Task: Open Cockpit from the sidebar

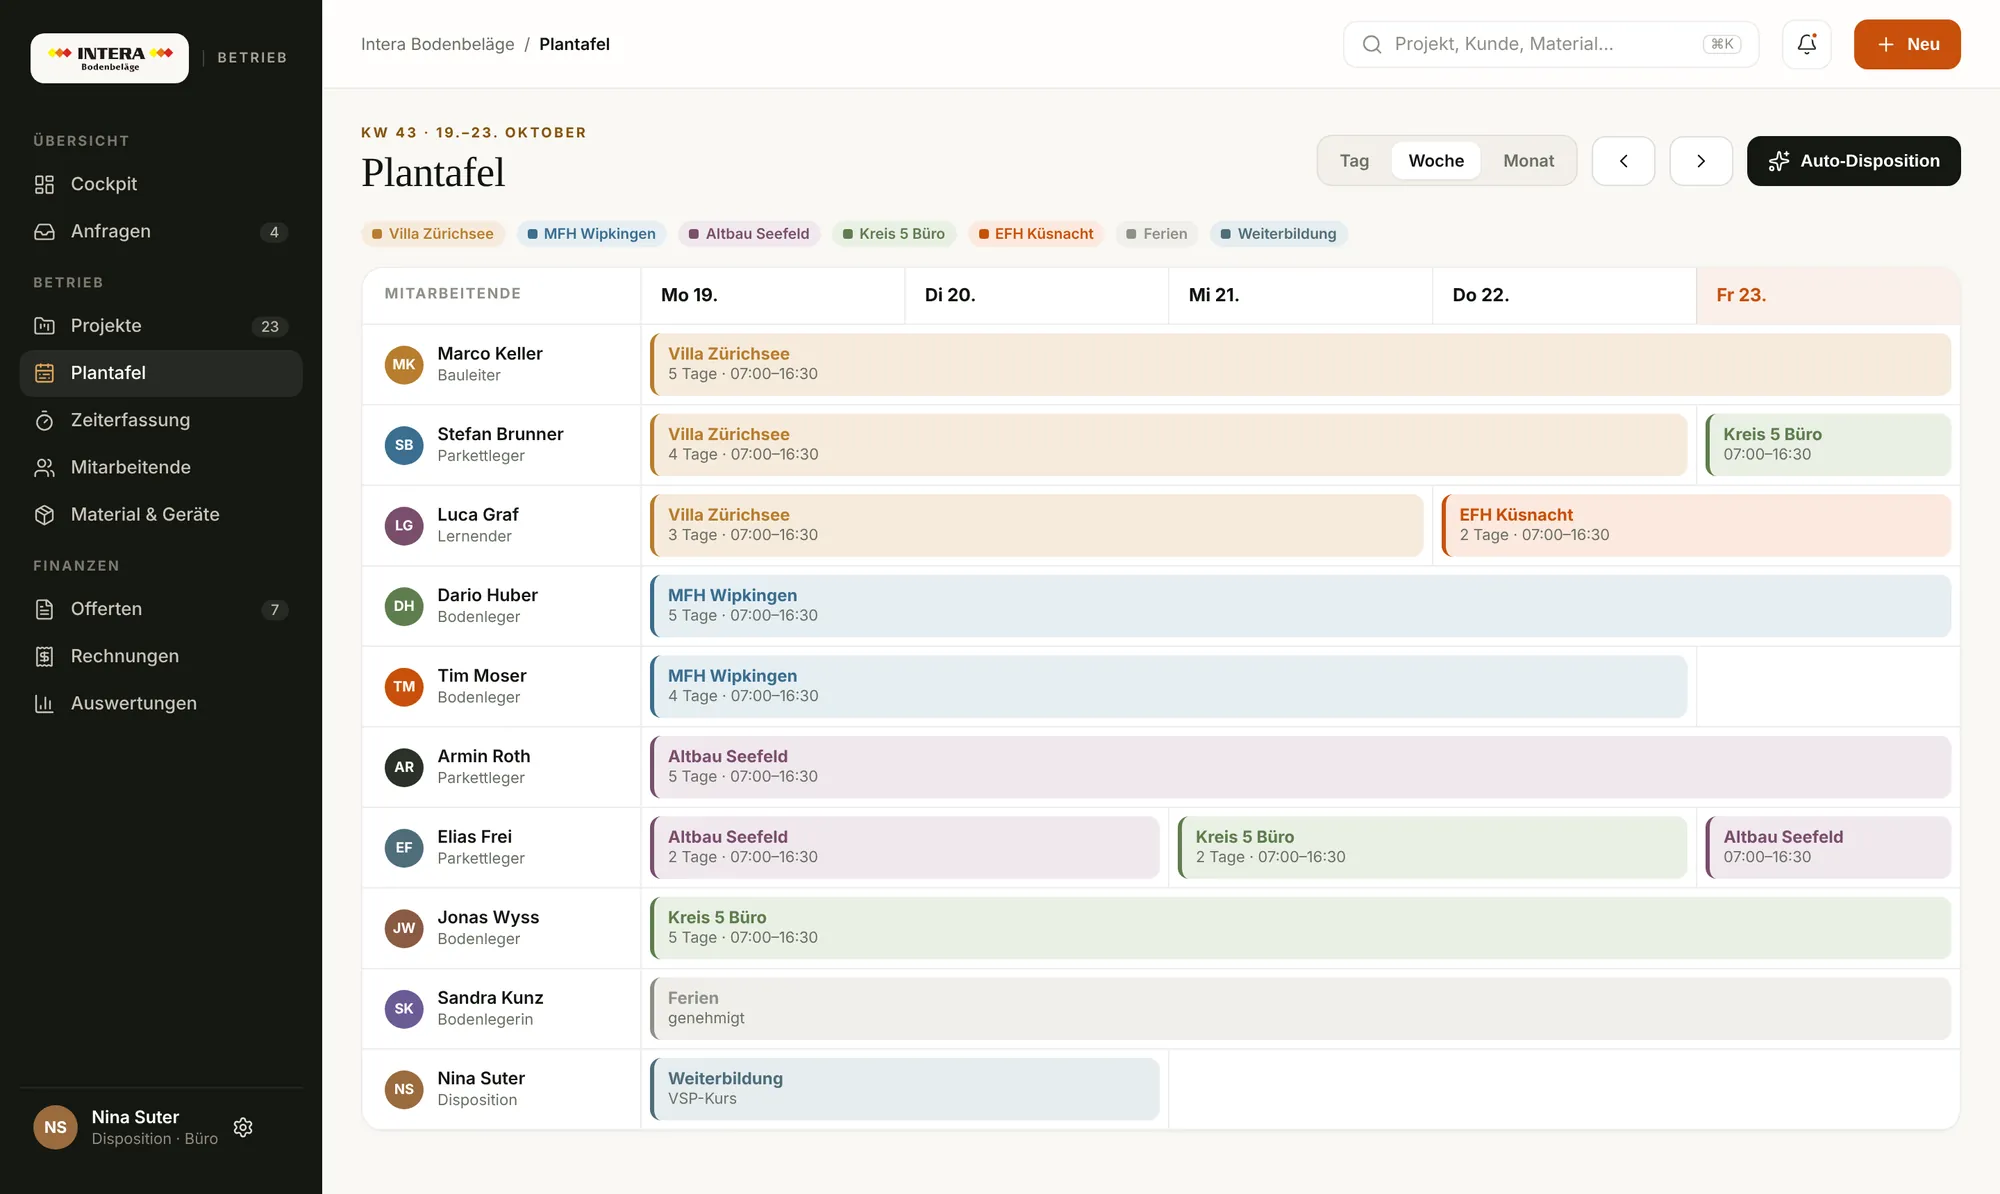Action: pos(161,184)
